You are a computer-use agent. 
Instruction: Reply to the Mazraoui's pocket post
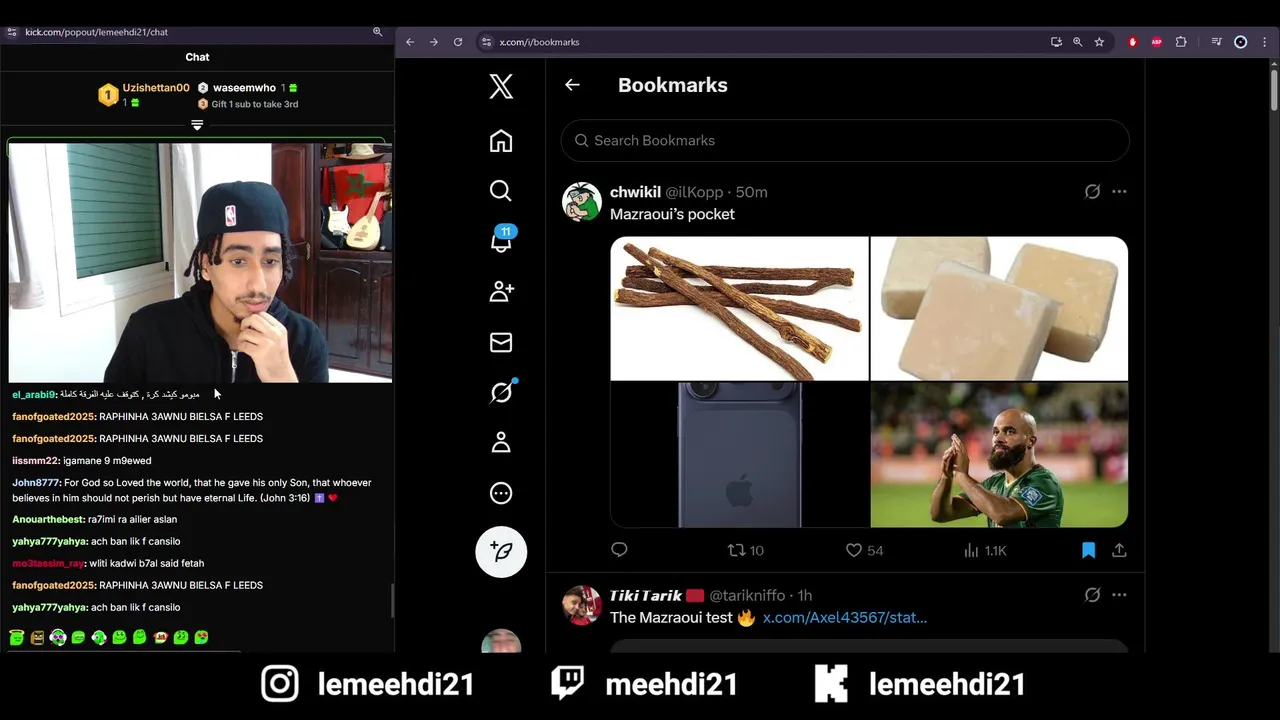click(x=619, y=550)
